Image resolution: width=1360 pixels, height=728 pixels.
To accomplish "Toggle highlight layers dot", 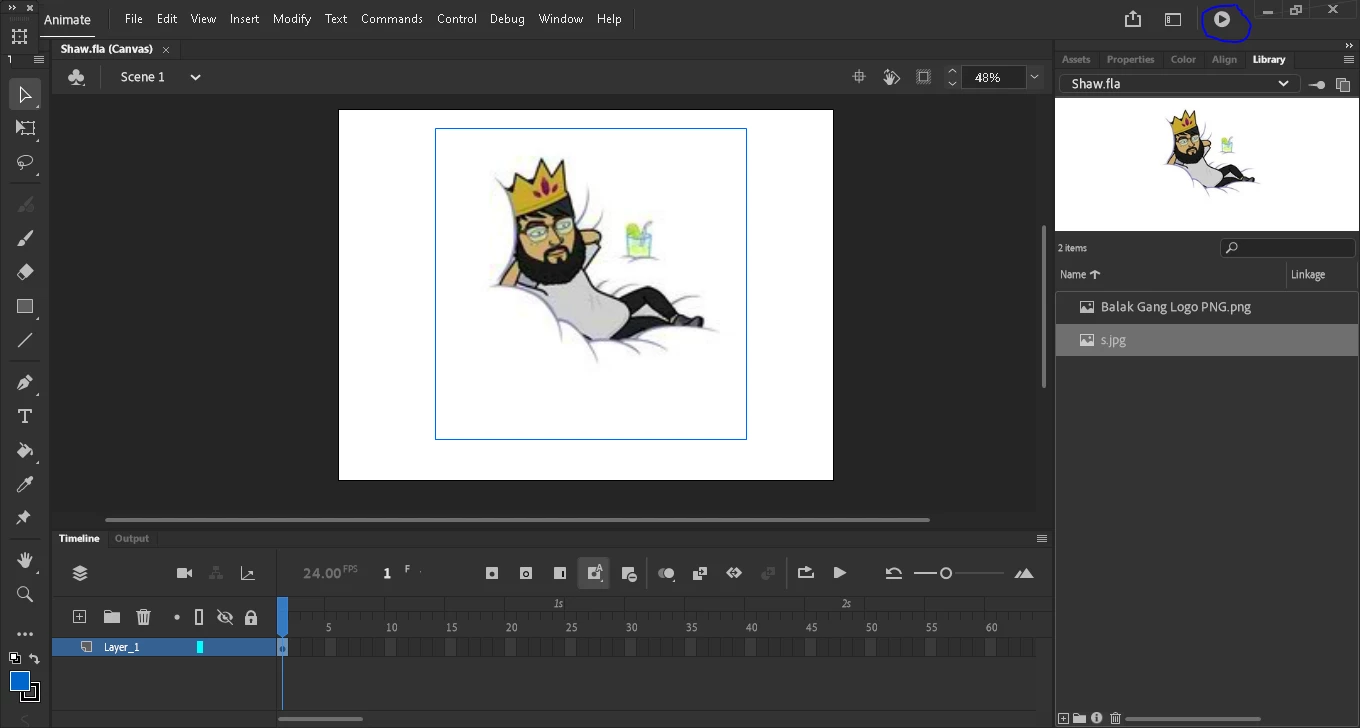I will point(177,617).
